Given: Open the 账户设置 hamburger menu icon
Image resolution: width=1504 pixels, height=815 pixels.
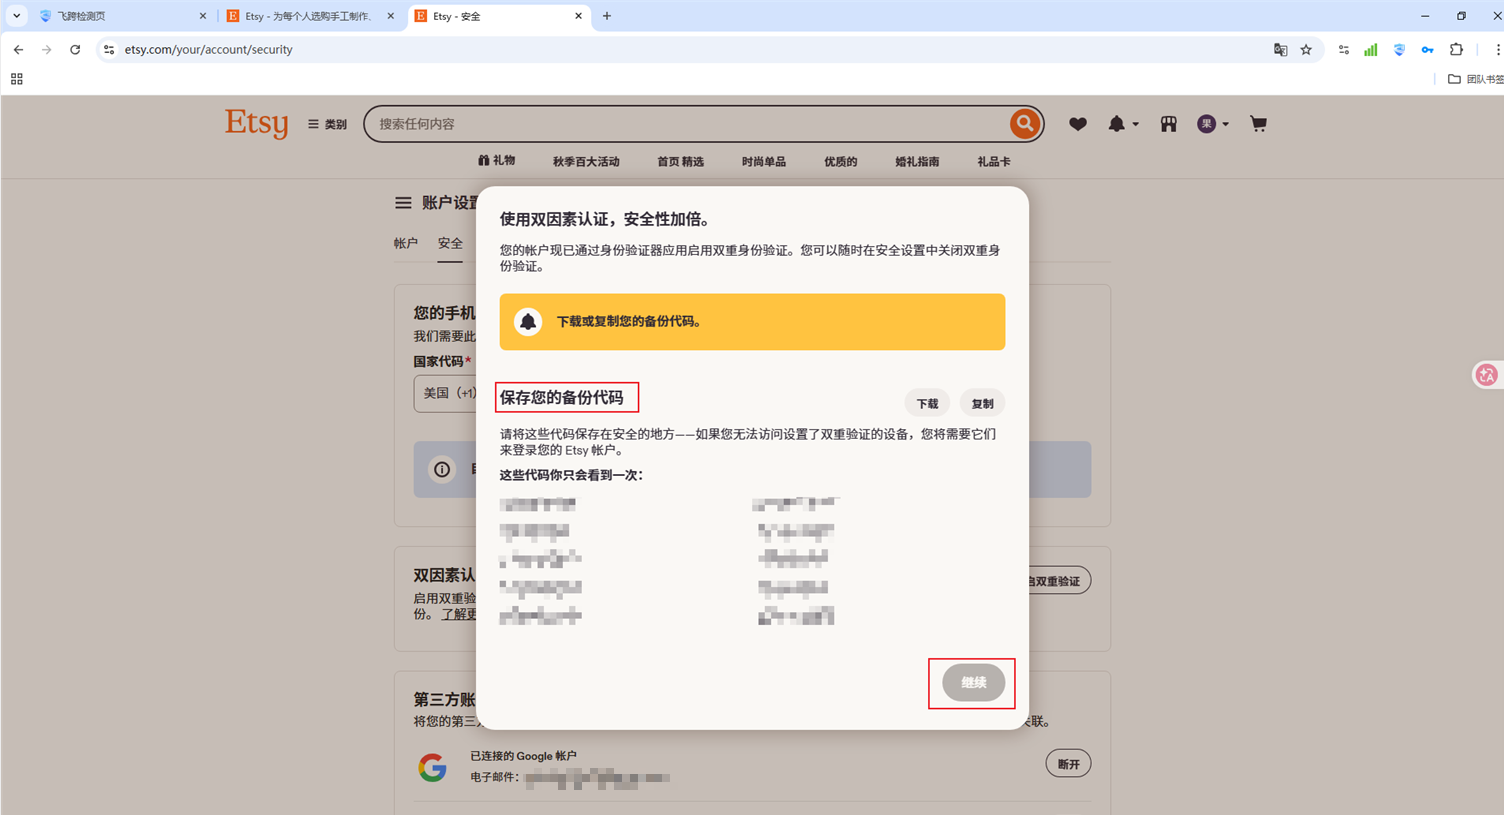Looking at the screenshot, I should tap(403, 203).
